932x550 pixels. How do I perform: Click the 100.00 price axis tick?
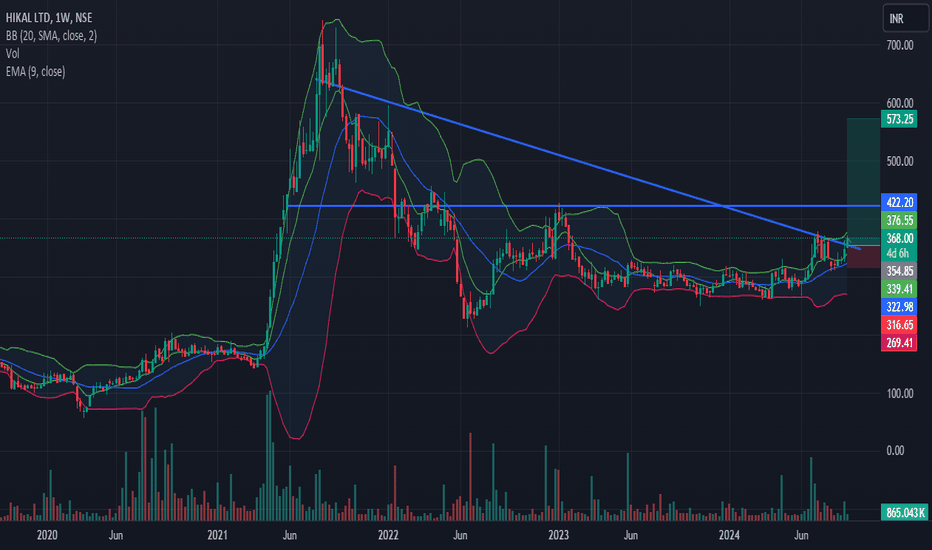[x=899, y=393]
